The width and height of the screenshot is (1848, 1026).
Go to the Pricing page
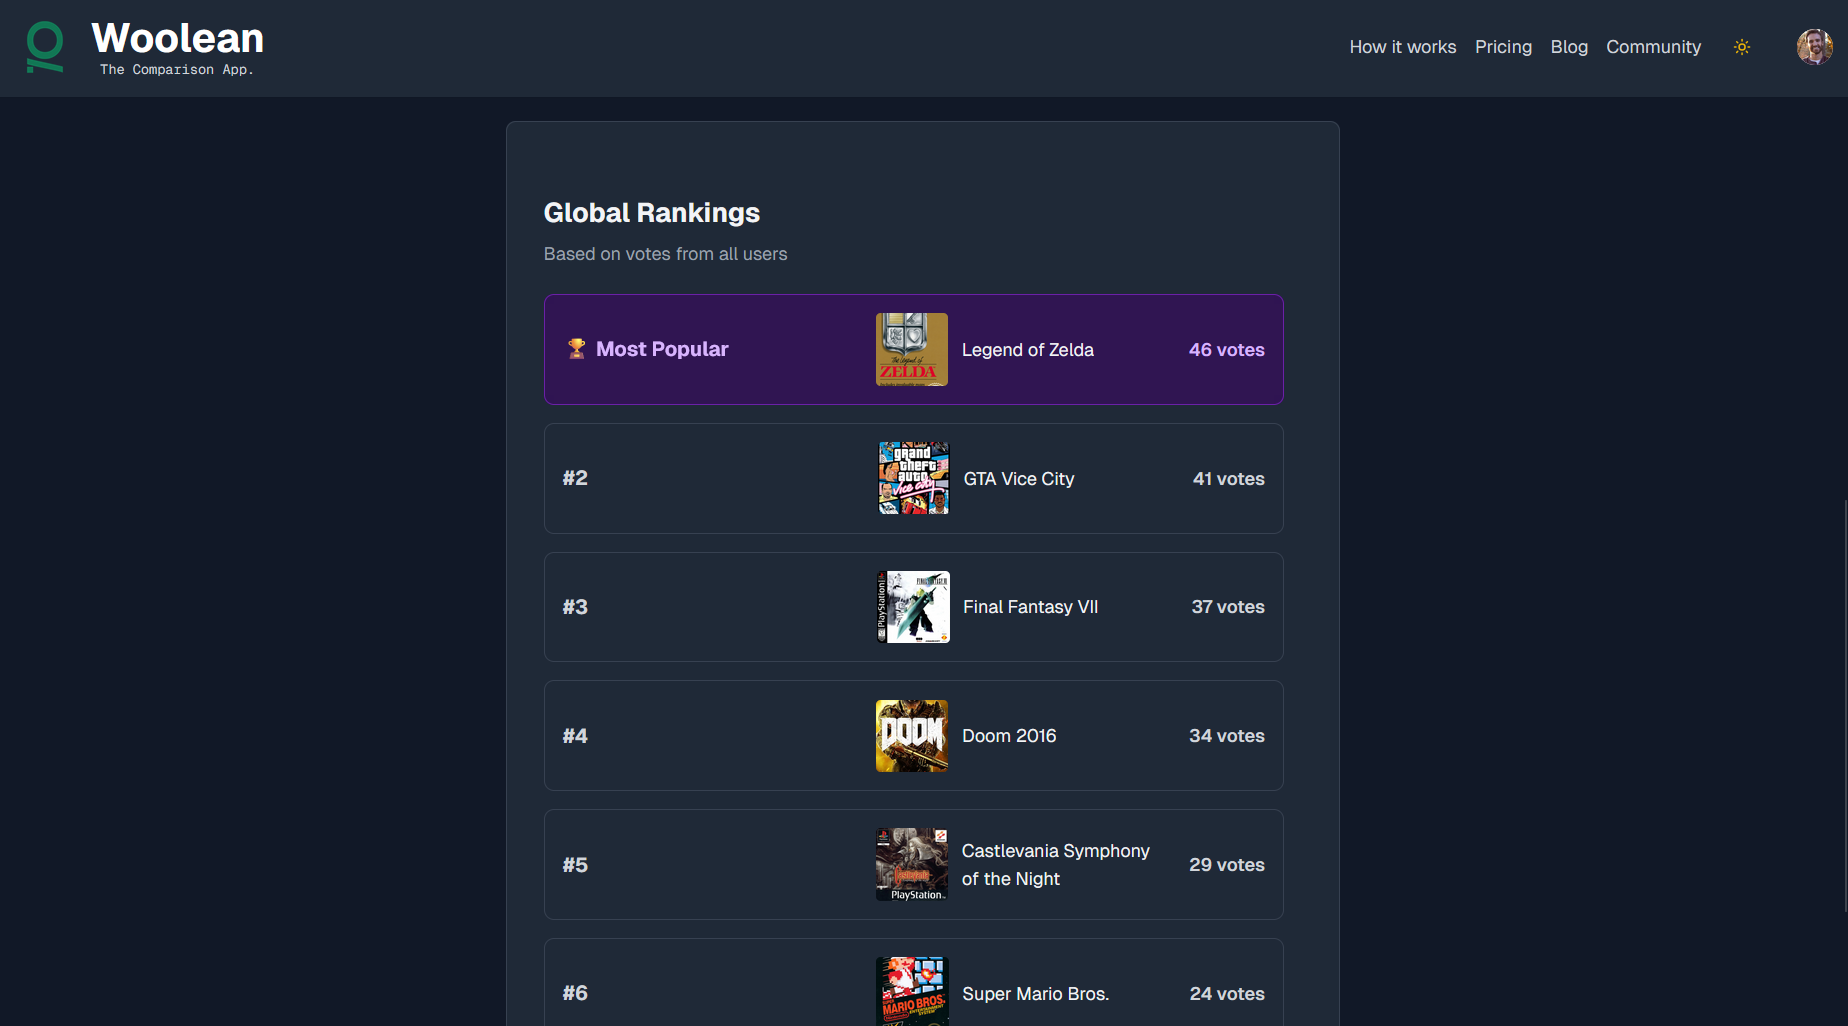[x=1503, y=47]
